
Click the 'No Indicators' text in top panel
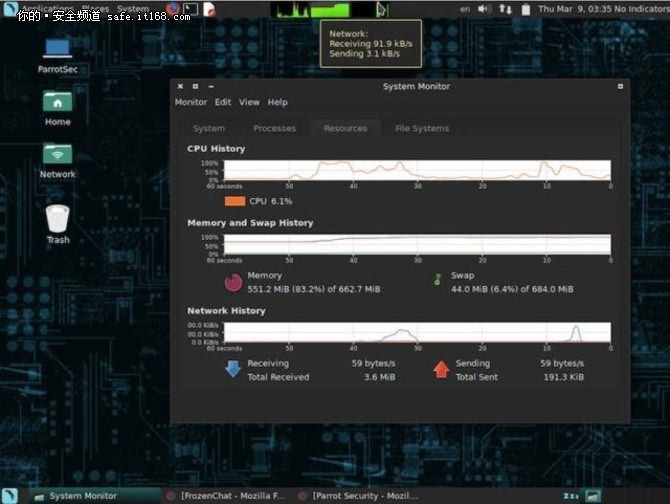tap(641, 9)
